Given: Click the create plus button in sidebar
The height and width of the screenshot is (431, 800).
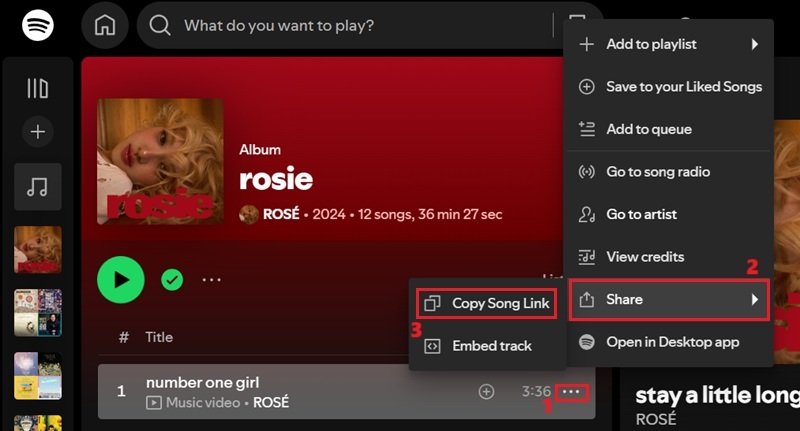Looking at the screenshot, I should pyautogui.click(x=38, y=132).
